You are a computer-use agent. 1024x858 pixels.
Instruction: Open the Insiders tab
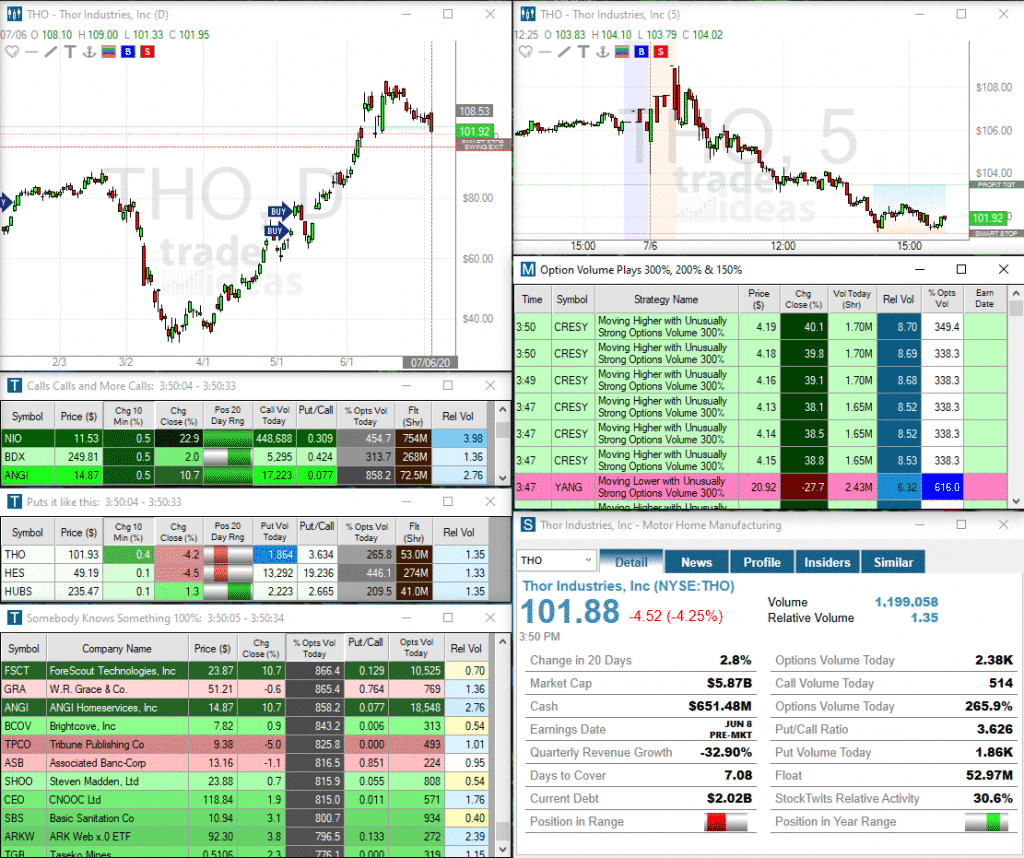coord(827,562)
